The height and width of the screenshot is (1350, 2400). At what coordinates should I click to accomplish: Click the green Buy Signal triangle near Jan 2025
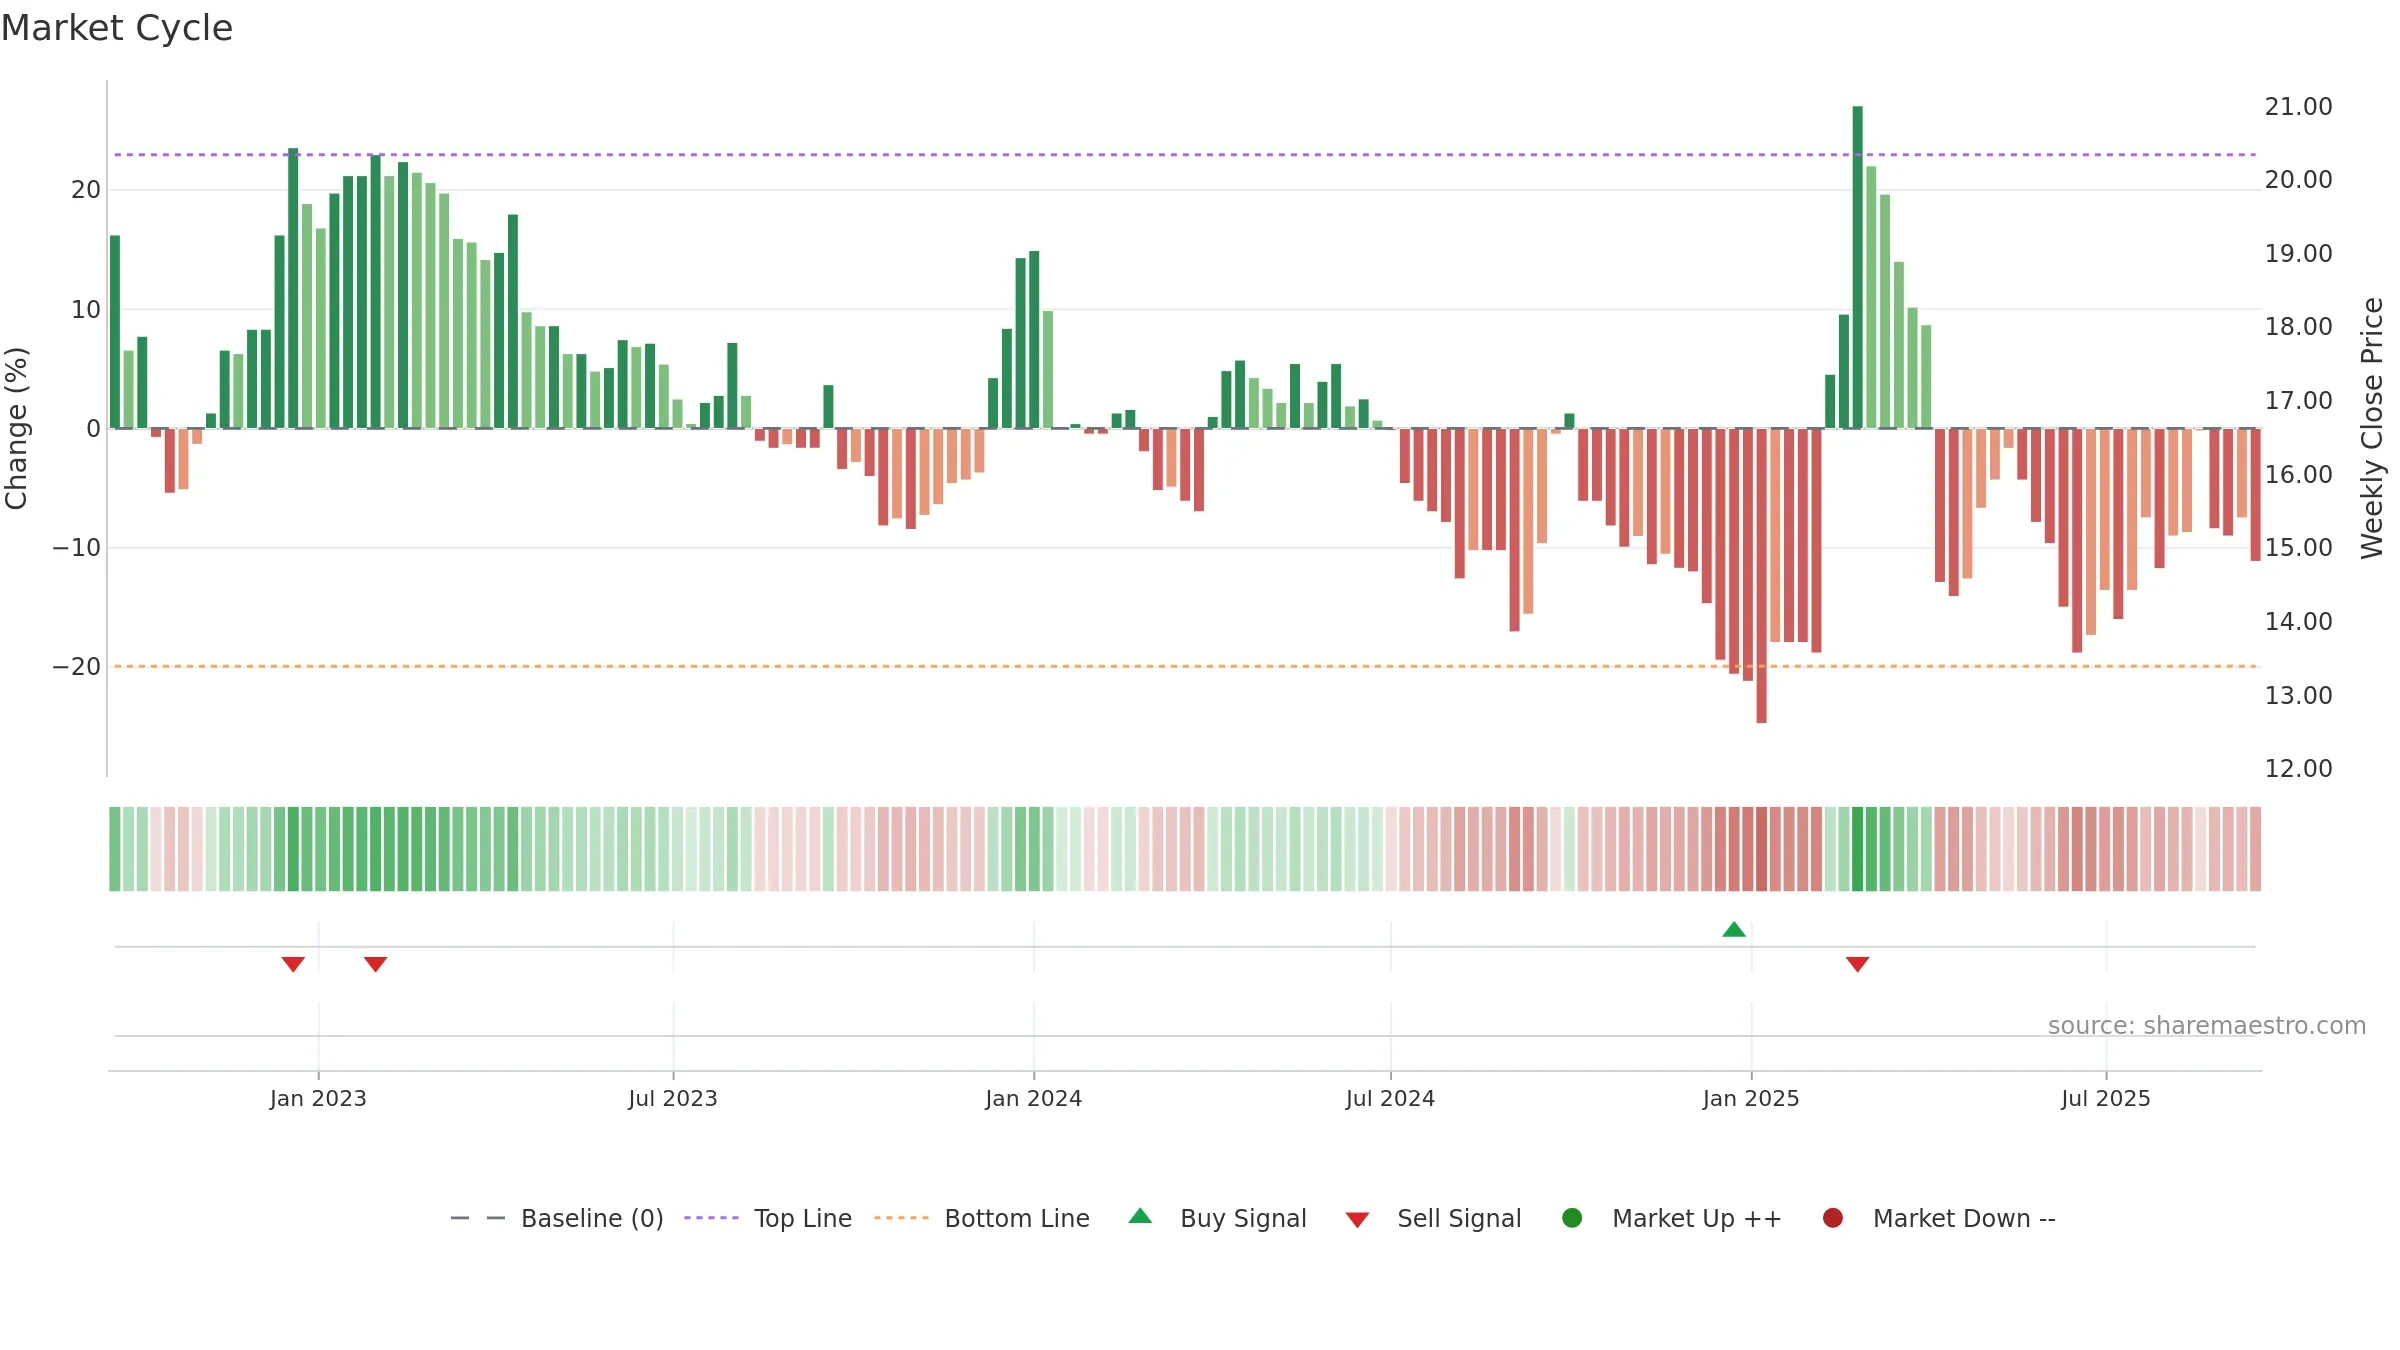1734,929
